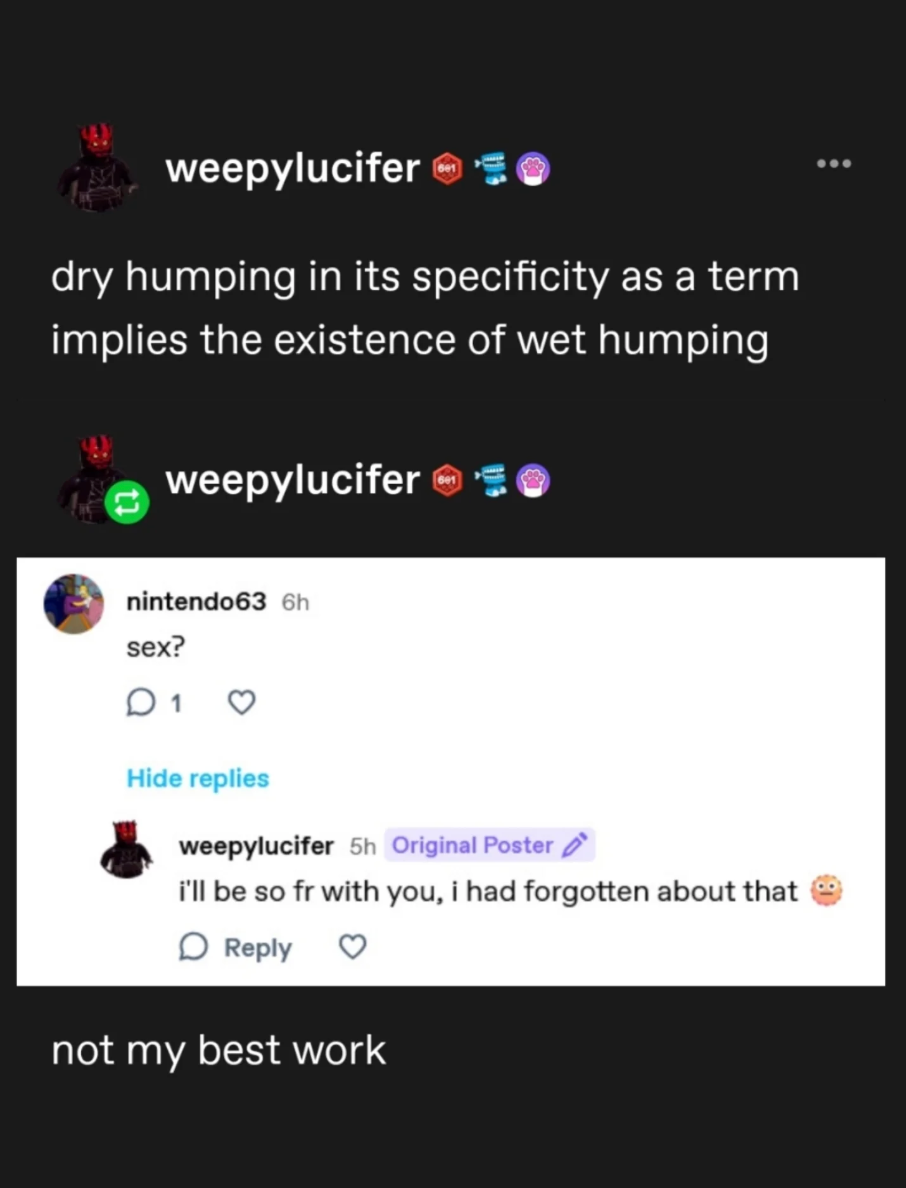Open nintendo63's profile picture

(74, 603)
